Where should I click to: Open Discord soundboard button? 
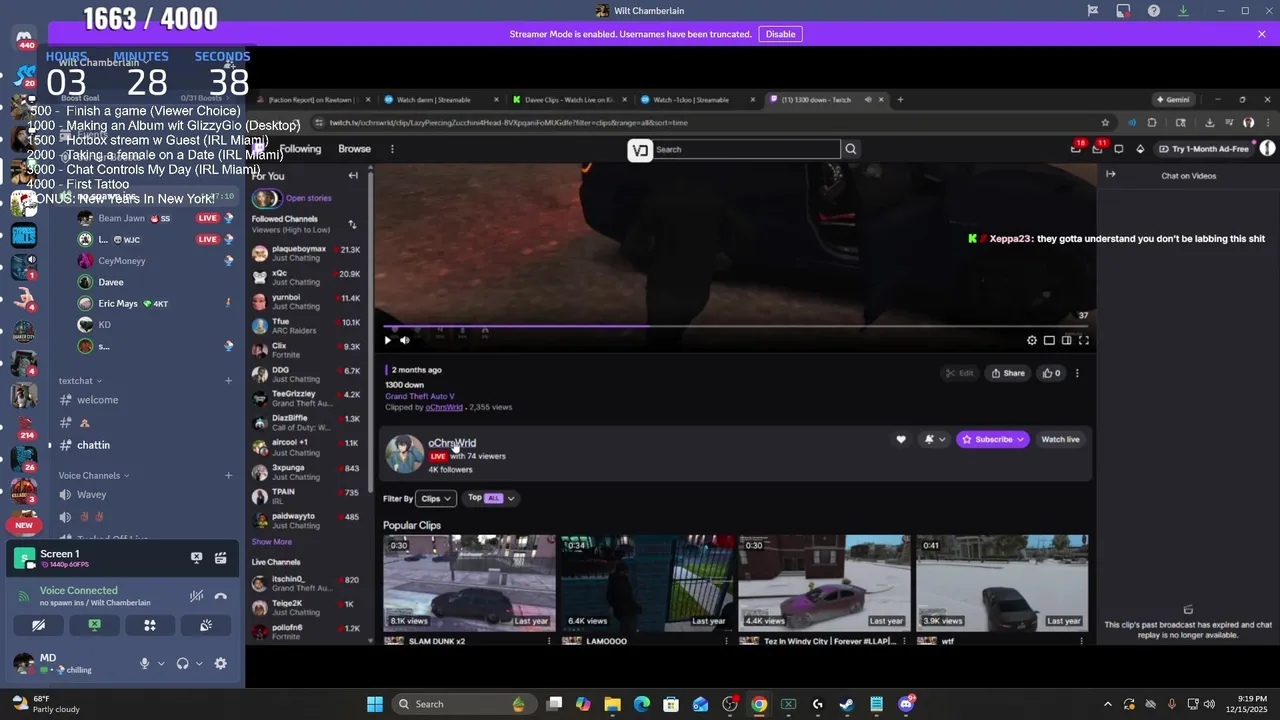(206, 625)
